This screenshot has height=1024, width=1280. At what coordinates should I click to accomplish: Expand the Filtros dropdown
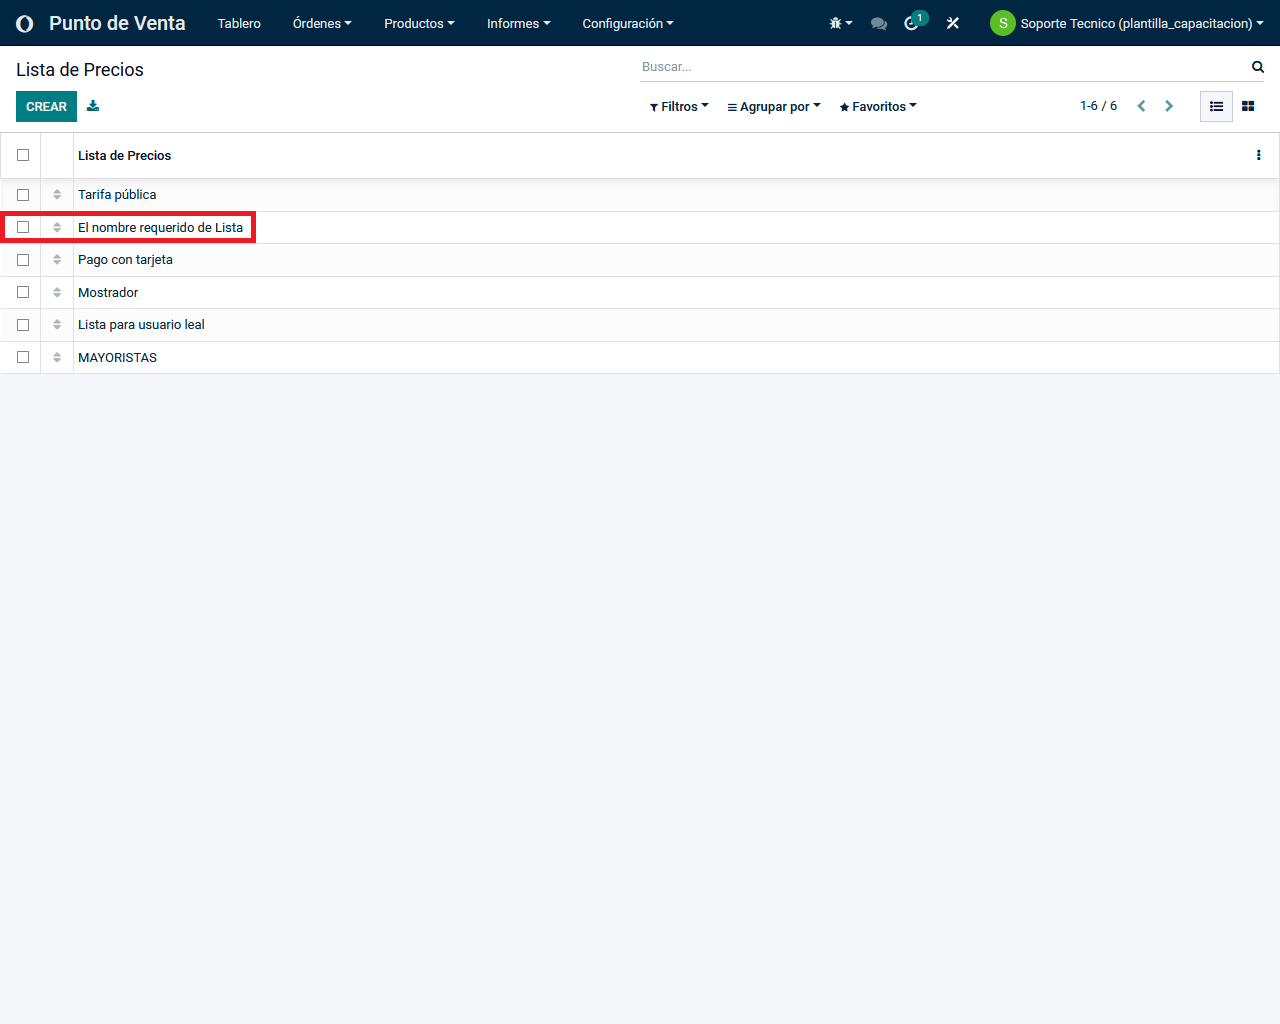tap(679, 107)
